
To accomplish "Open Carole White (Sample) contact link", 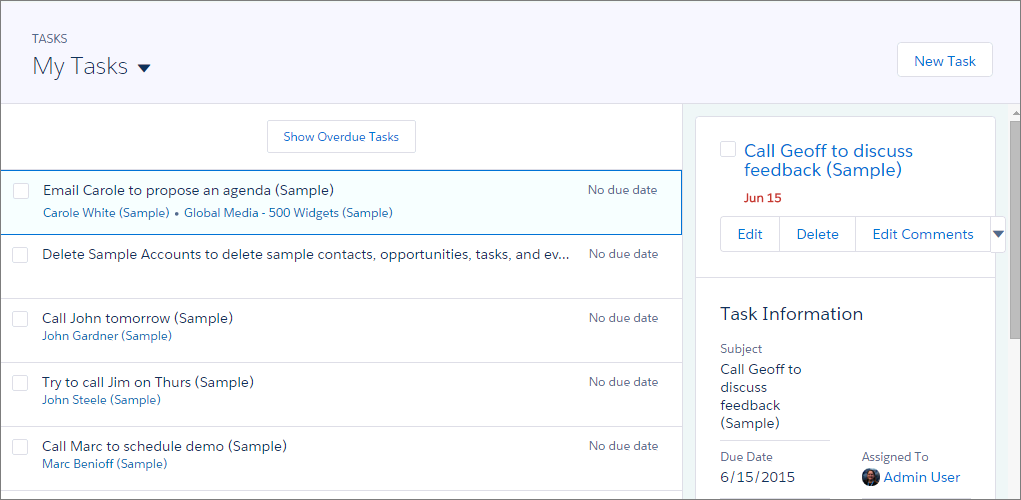I will 106,213.
